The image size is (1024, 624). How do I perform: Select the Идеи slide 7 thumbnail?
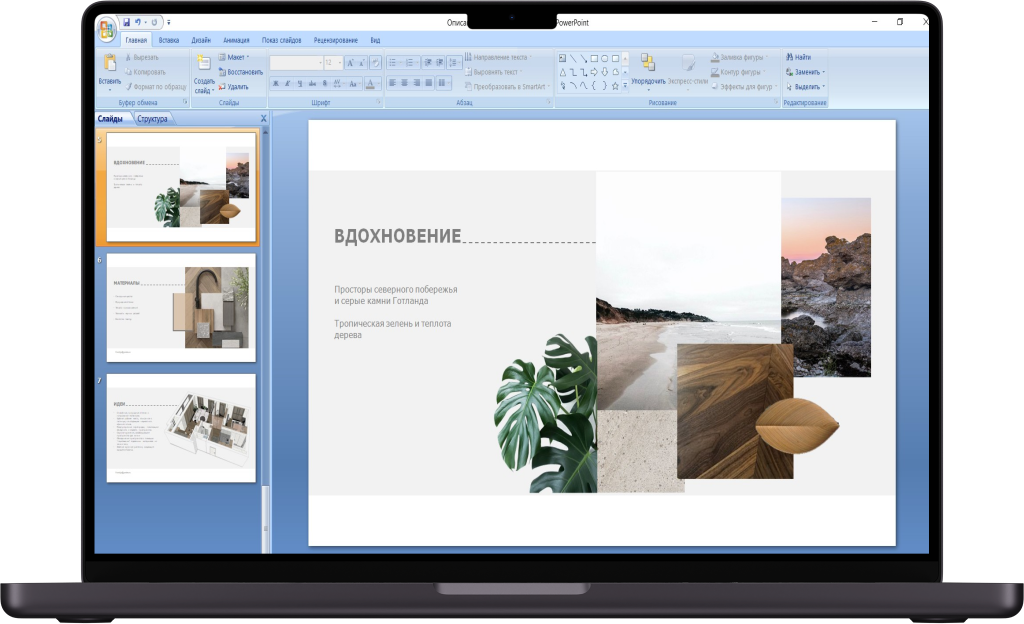point(182,428)
